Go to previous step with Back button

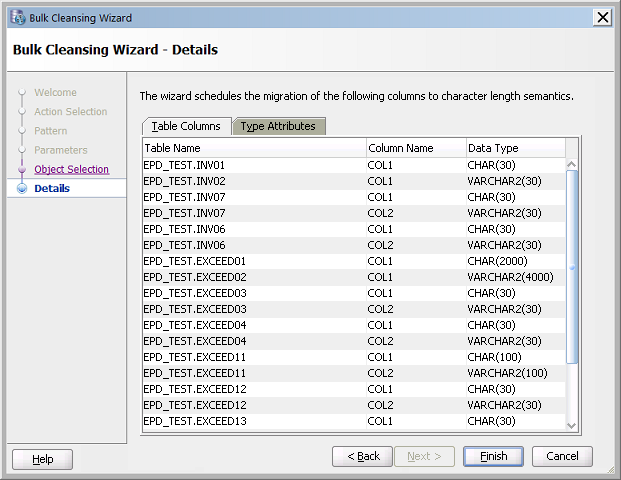[x=362, y=456]
